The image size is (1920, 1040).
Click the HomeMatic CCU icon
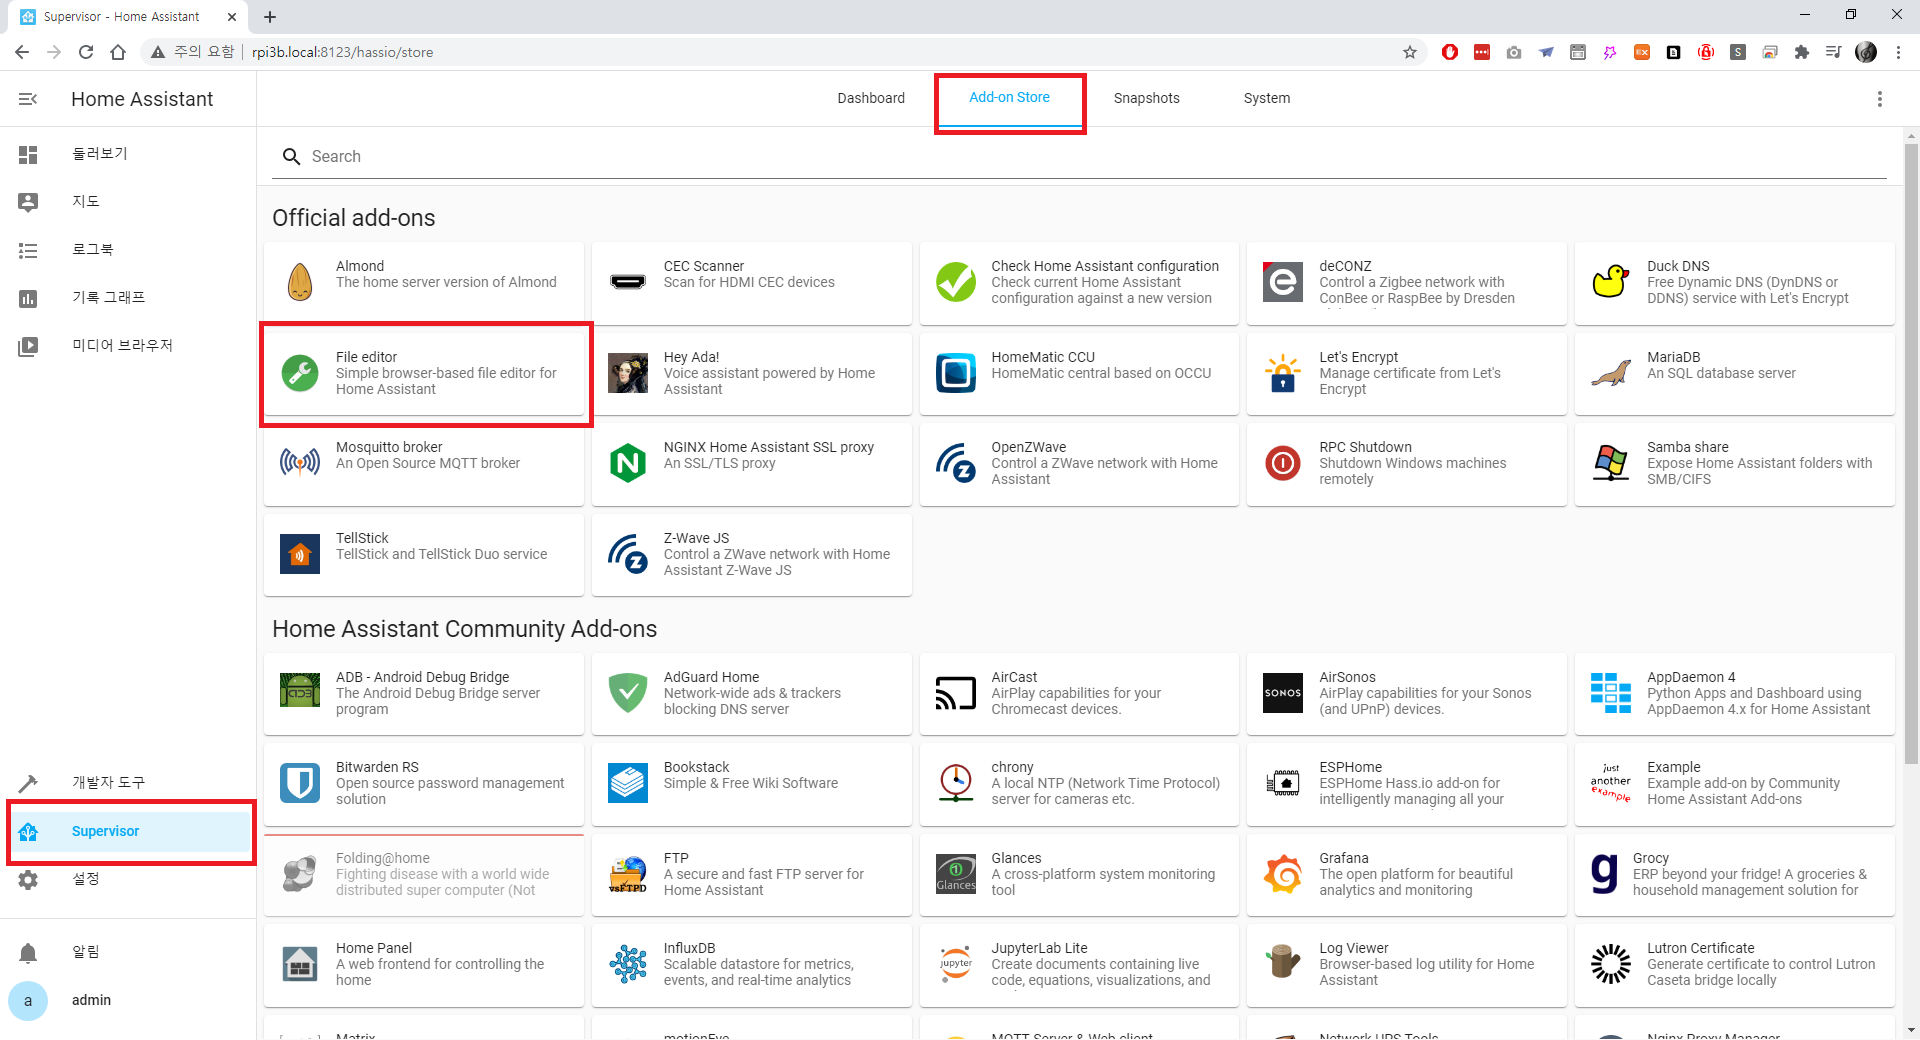pyautogui.click(x=956, y=373)
